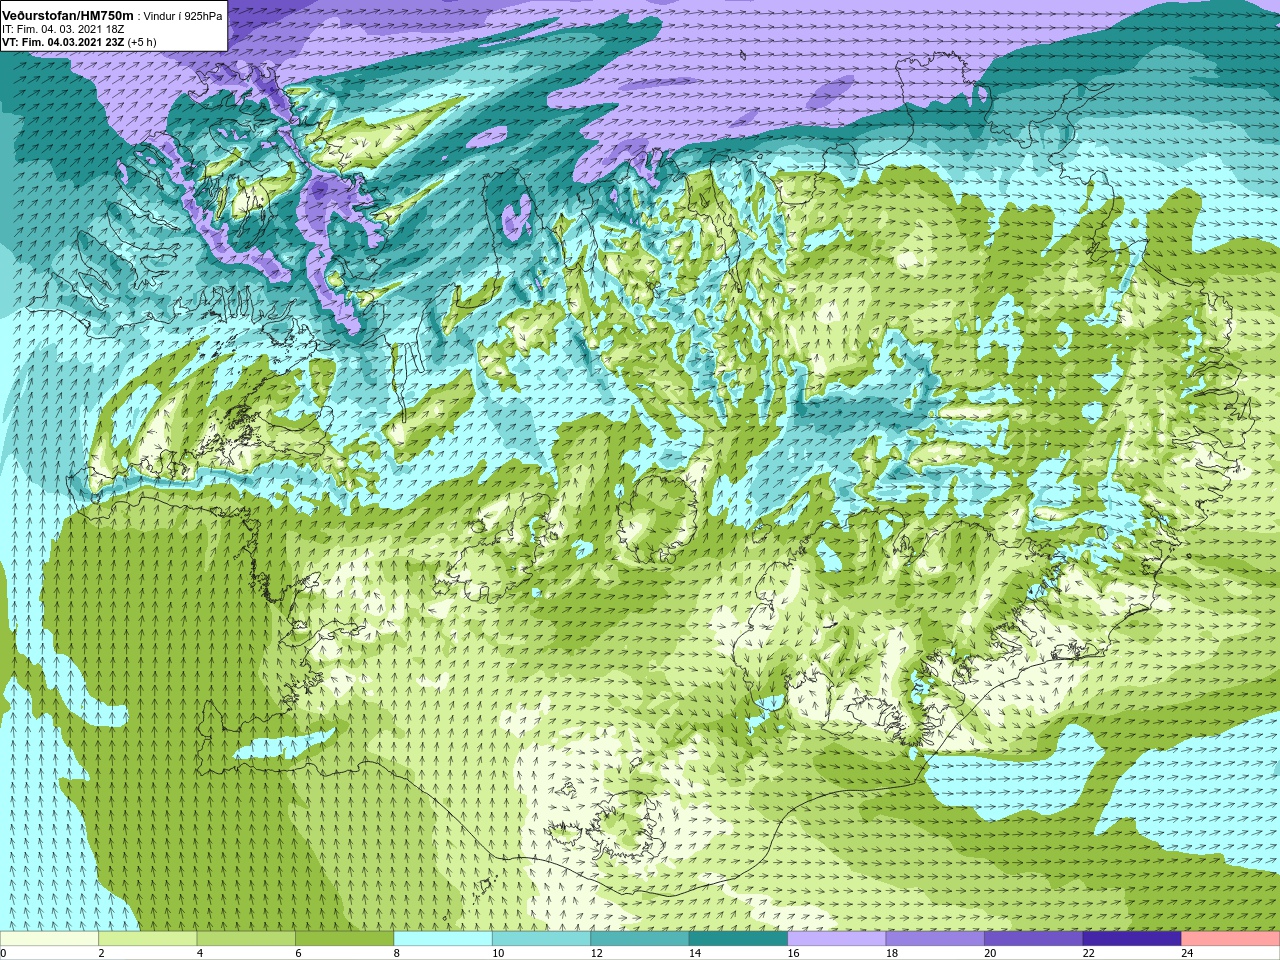Click the 8–10 light cyan legend swatch
Viewport: 1280px width, 960px height.
[443, 939]
